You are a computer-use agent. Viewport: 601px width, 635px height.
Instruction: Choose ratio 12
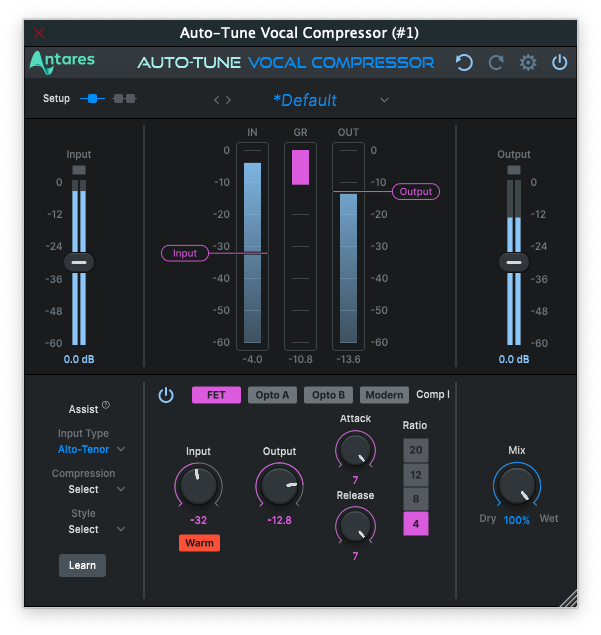[416, 475]
